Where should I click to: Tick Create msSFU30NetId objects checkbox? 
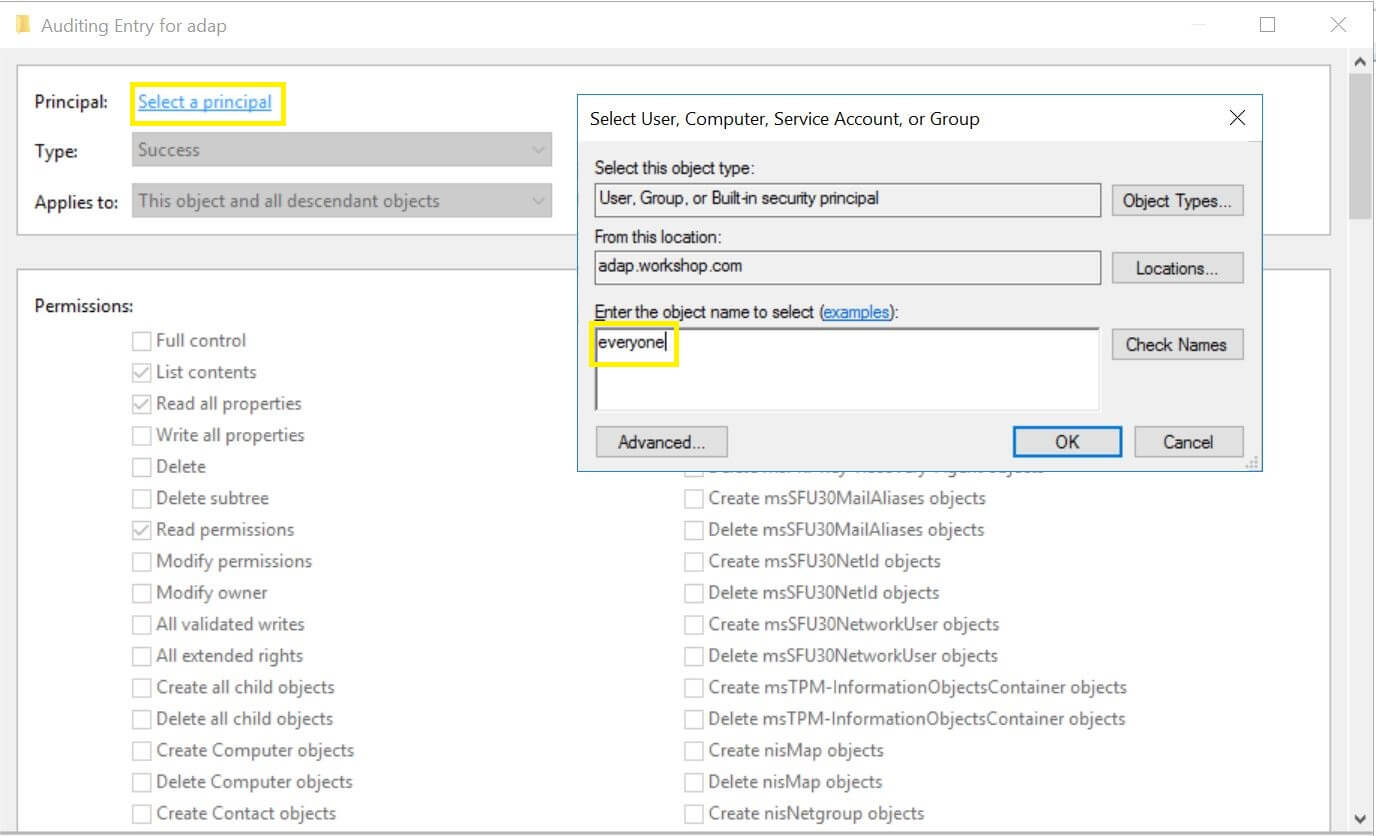(x=693, y=562)
